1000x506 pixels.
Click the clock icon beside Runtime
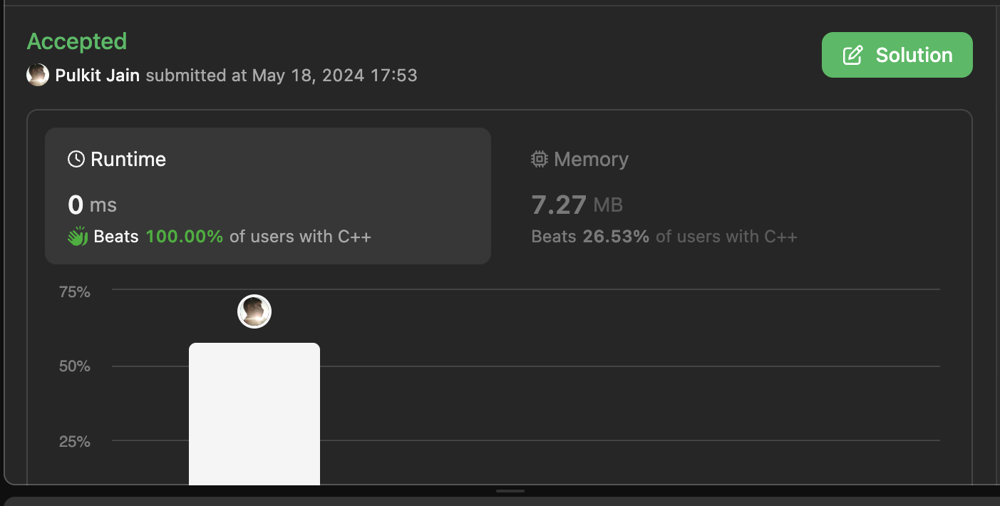76,159
